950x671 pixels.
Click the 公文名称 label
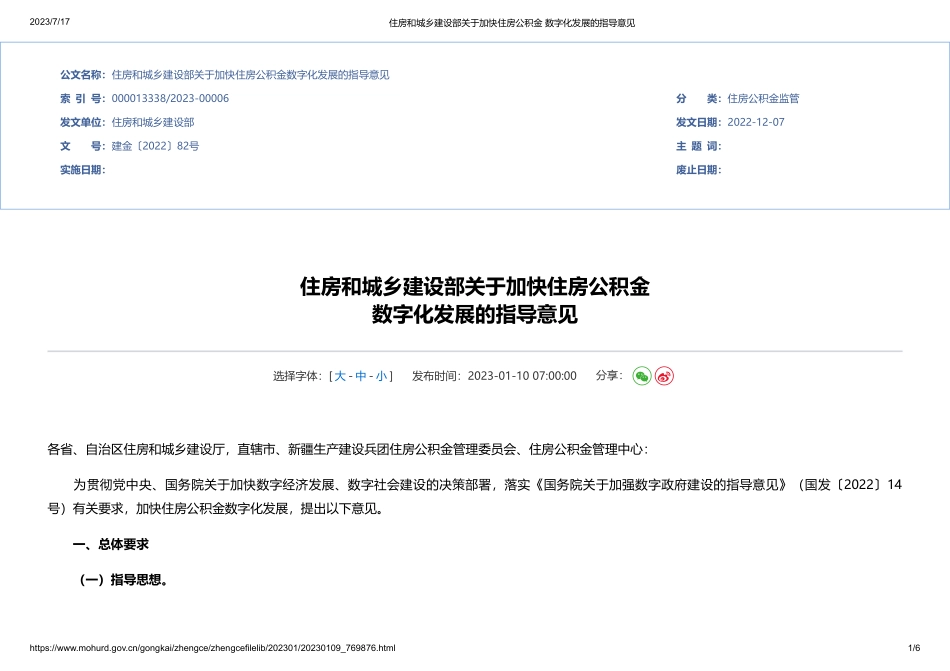[82, 75]
